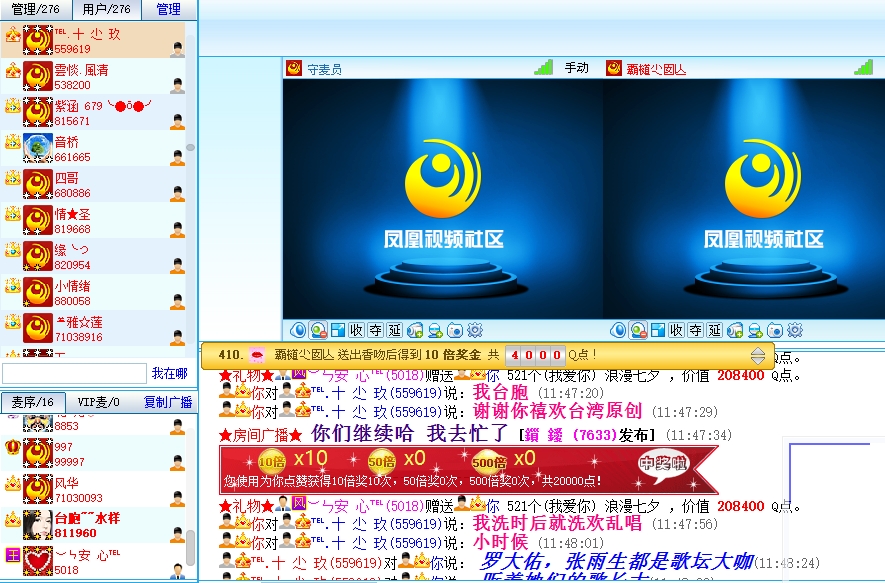Select user 小情绪 880058 in the list
This screenshot has width=885, height=583.
coord(93,293)
